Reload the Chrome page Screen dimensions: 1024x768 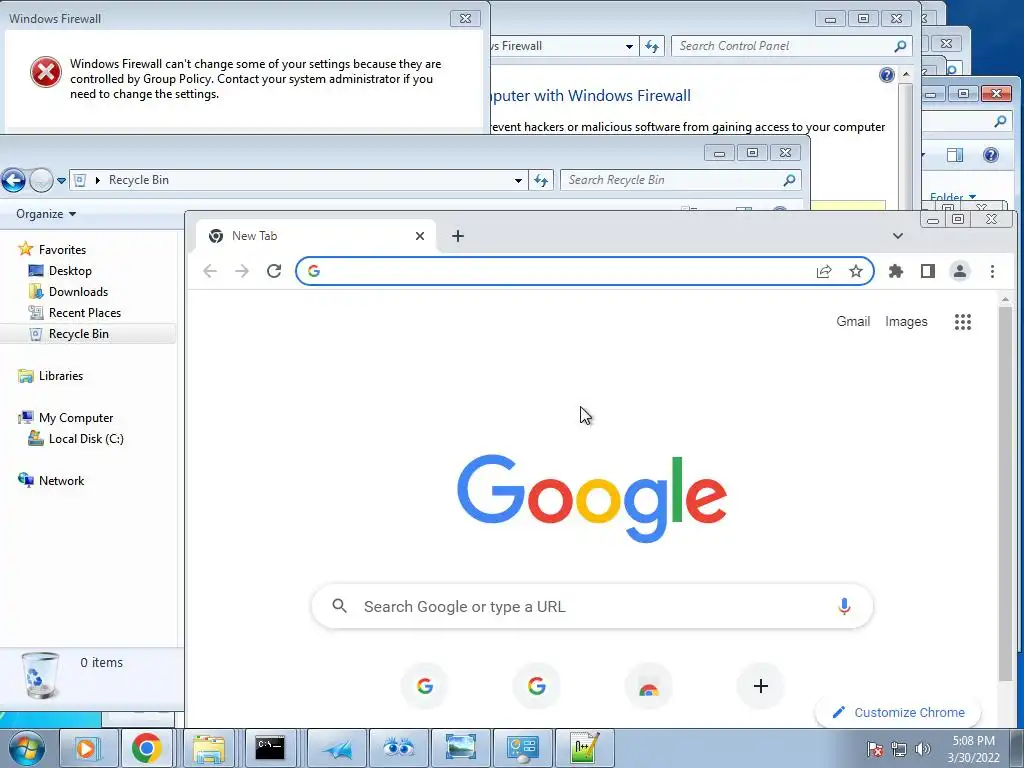274,271
